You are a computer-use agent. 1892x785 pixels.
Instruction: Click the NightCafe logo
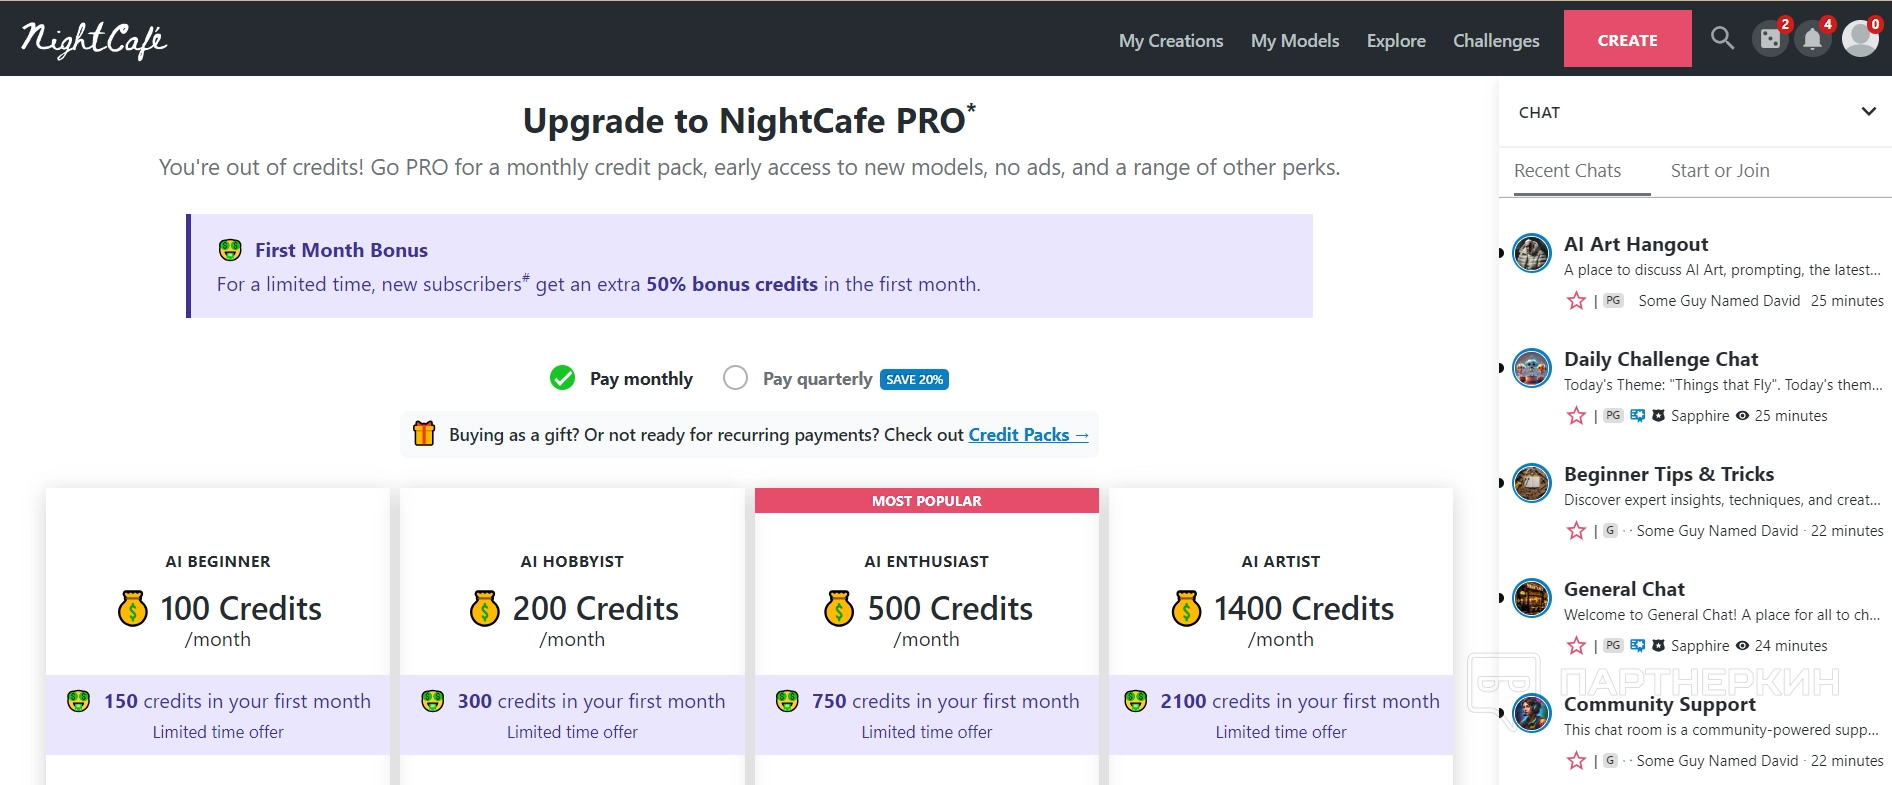point(94,39)
